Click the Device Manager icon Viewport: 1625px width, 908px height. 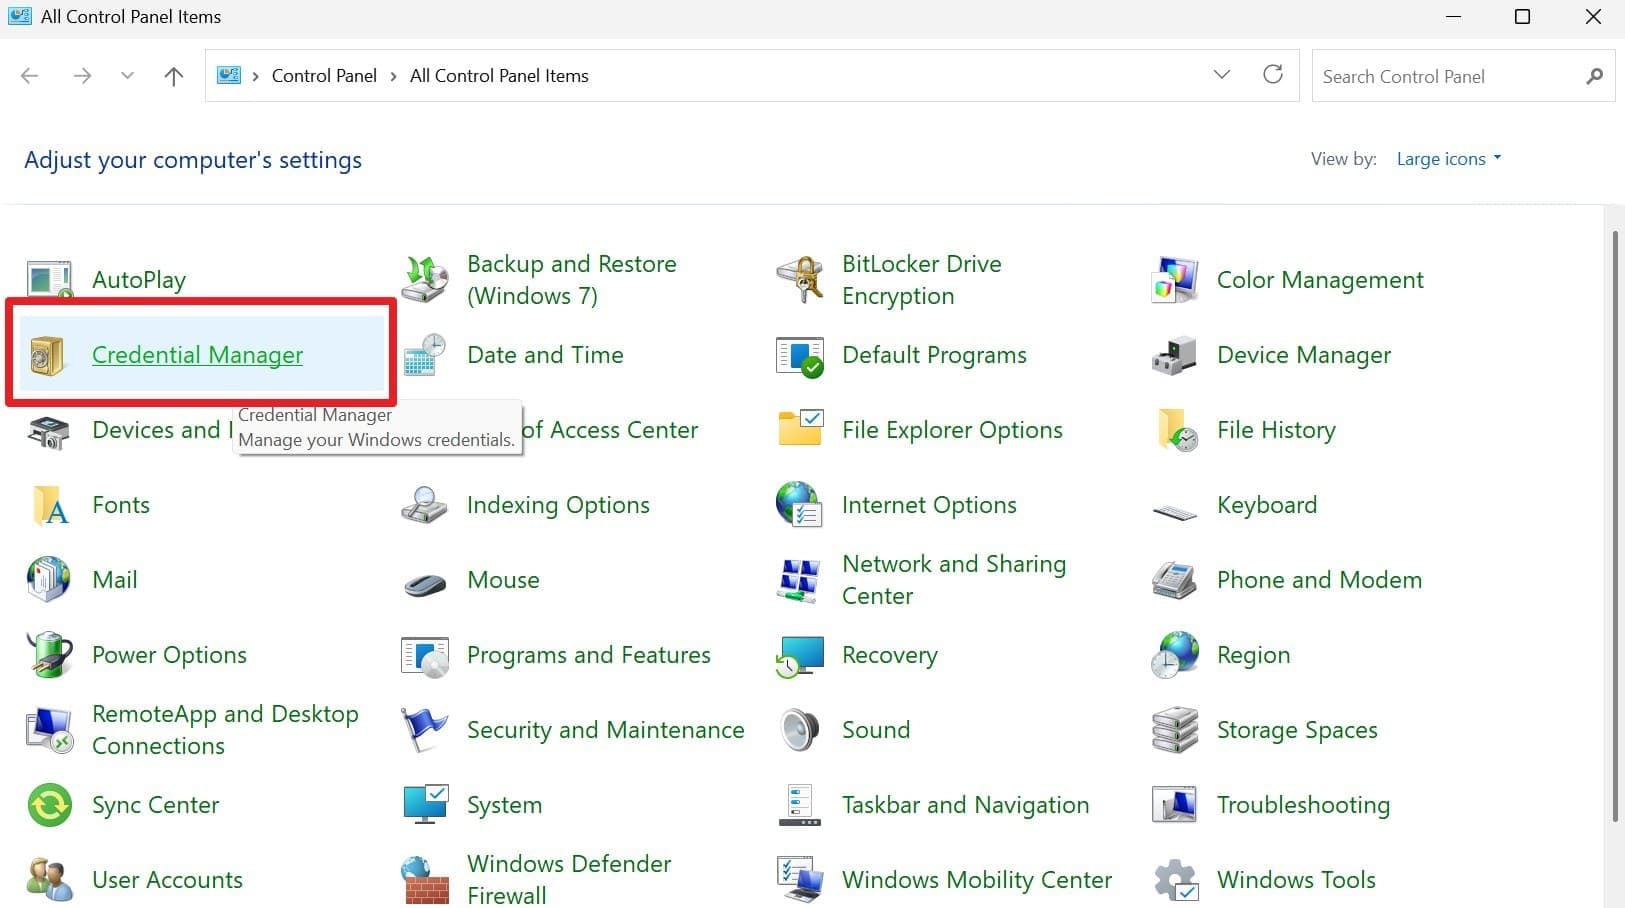click(1175, 355)
